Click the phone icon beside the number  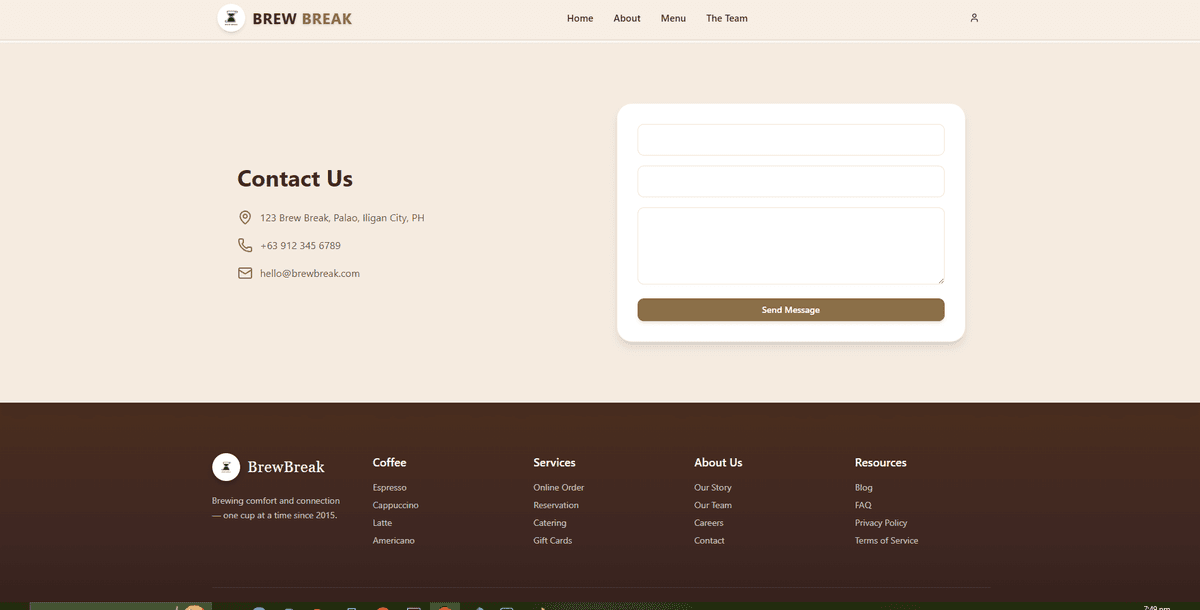point(245,245)
